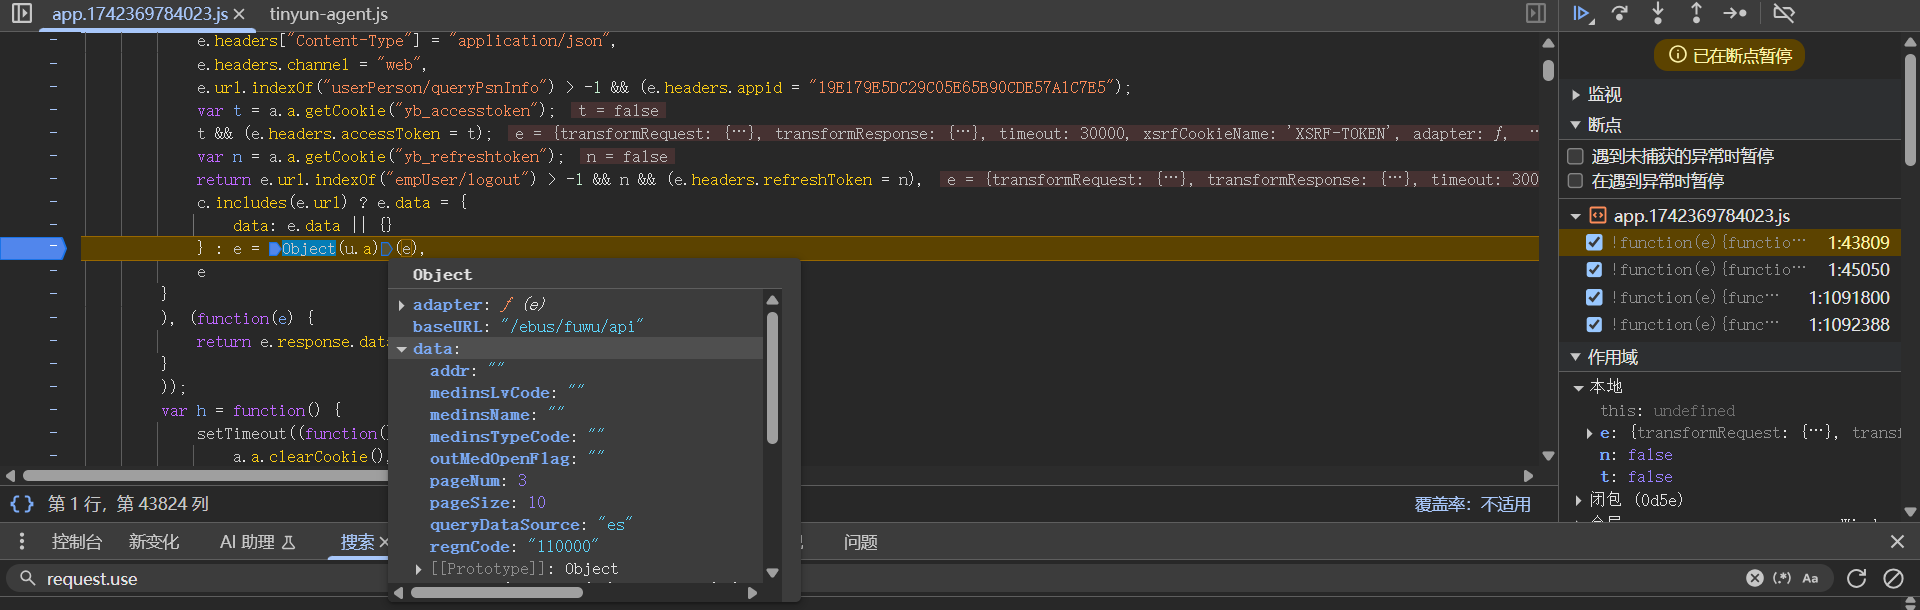Open the AI 助理 tab
This screenshot has height=610, width=1920.
pyautogui.click(x=257, y=542)
